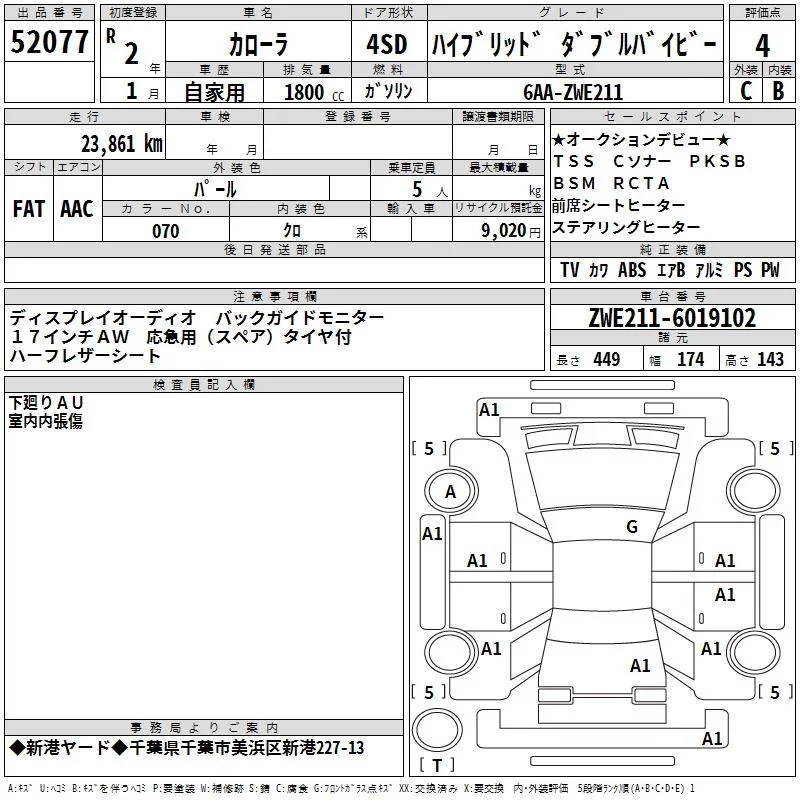Click displacement value 1800 cc
Viewport: 800px width, 800px height.
pos(314,93)
